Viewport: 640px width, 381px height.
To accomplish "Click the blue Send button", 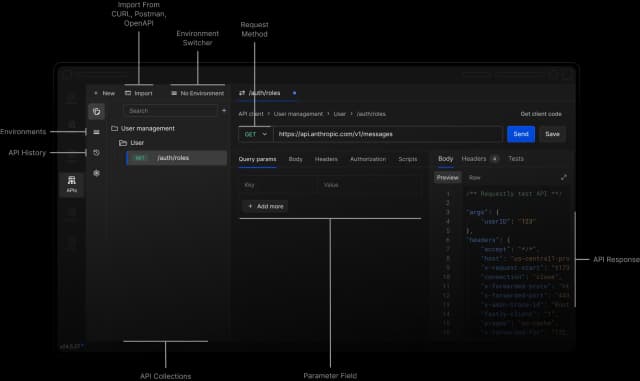I will [521, 134].
